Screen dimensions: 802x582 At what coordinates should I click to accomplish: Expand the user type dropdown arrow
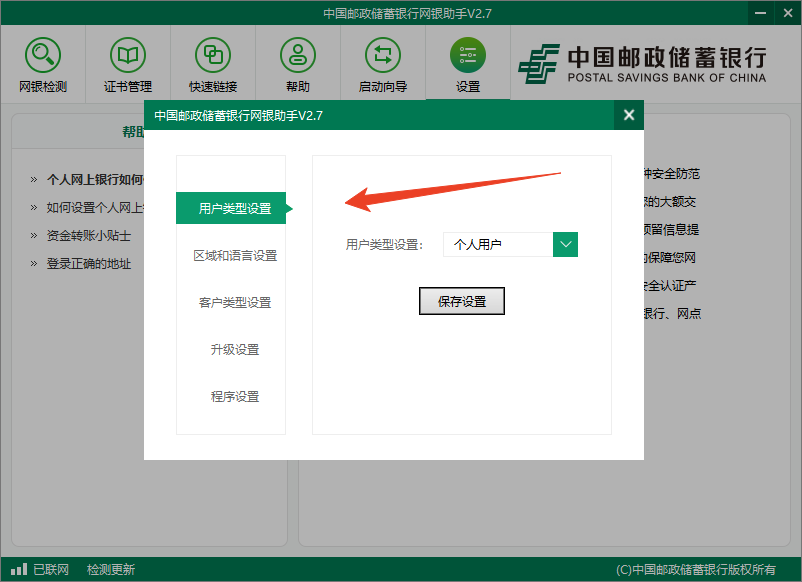tap(565, 244)
